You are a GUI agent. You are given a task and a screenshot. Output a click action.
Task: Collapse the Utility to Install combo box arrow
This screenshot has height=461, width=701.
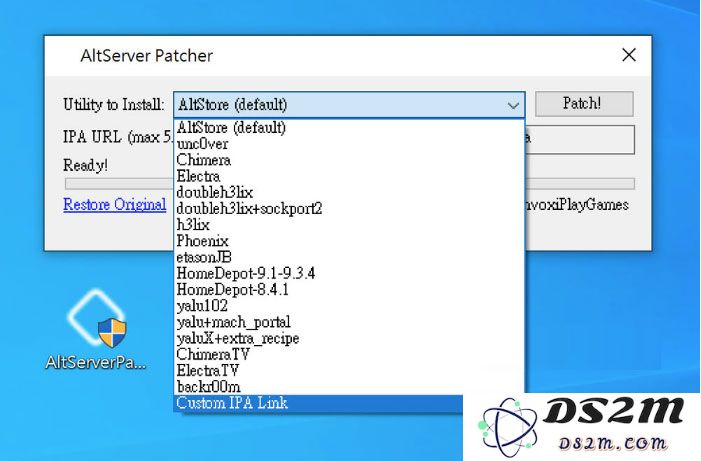513,106
